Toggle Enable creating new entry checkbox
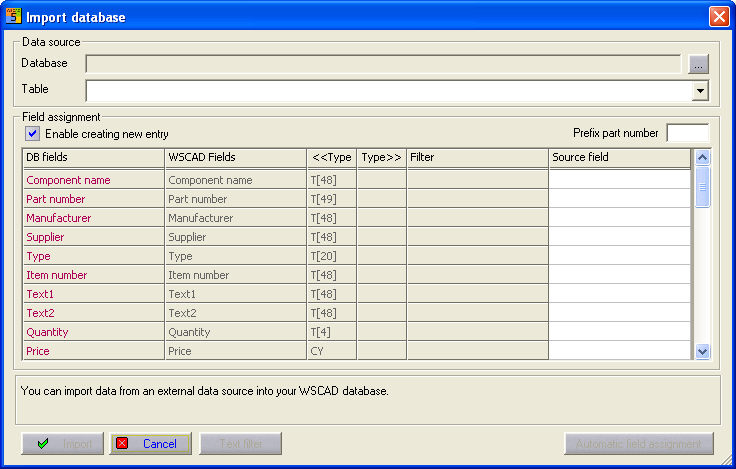This screenshot has height=469, width=736. point(32,133)
